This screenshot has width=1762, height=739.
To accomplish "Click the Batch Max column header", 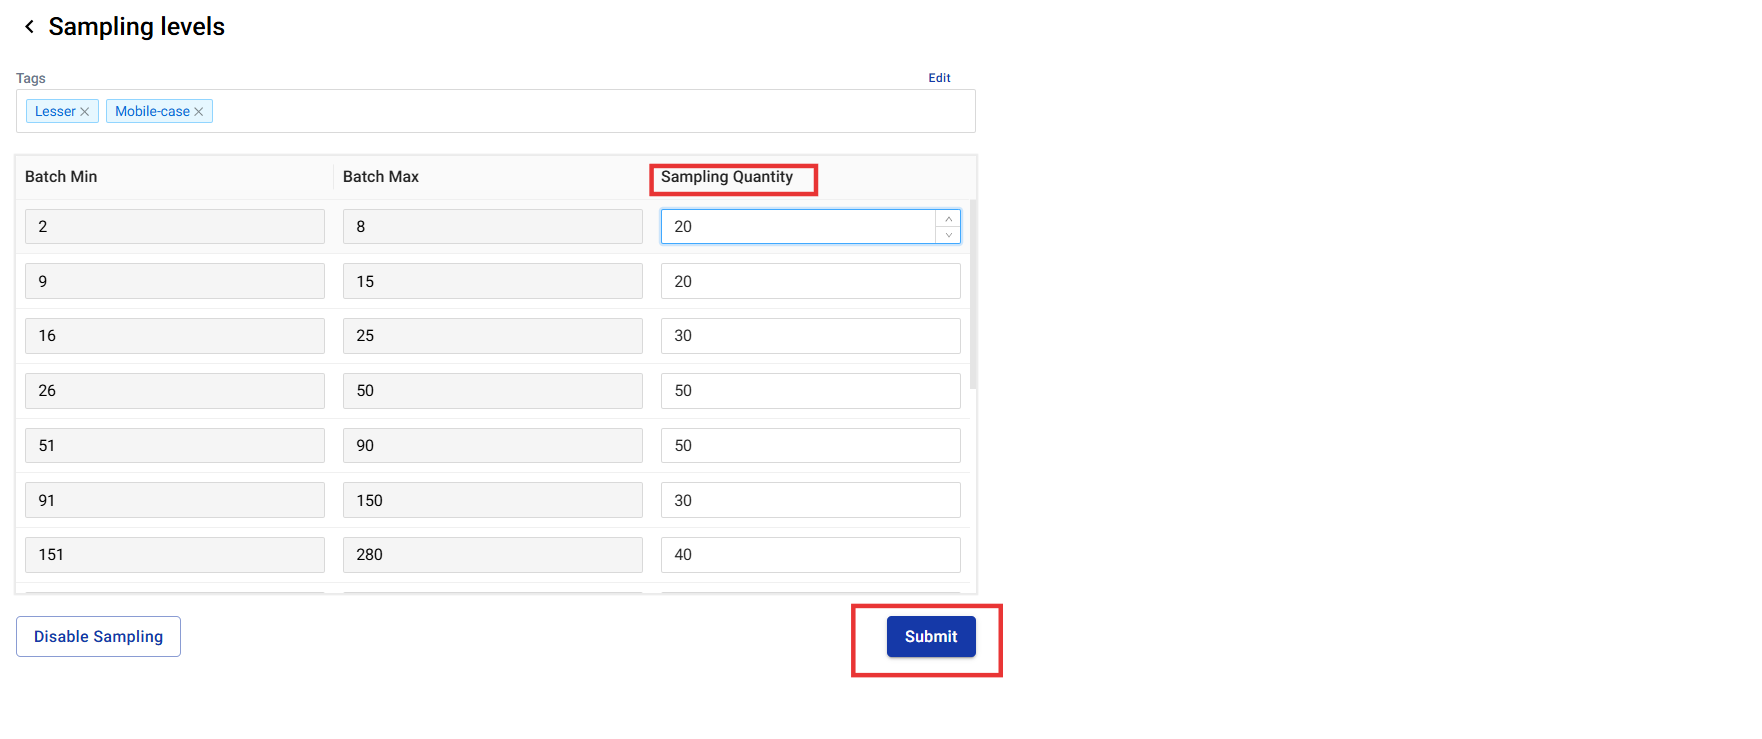I will click(x=381, y=177).
